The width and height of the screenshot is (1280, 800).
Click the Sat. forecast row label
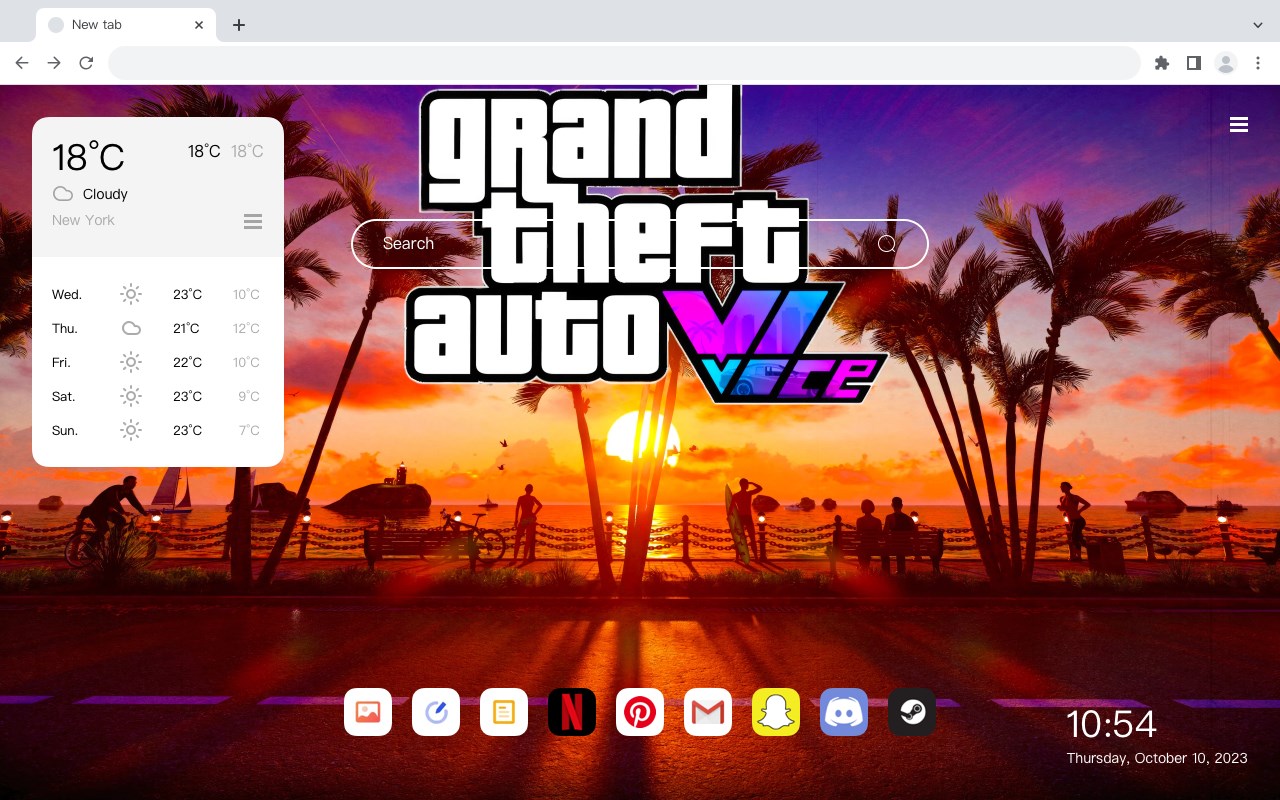coord(64,396)
